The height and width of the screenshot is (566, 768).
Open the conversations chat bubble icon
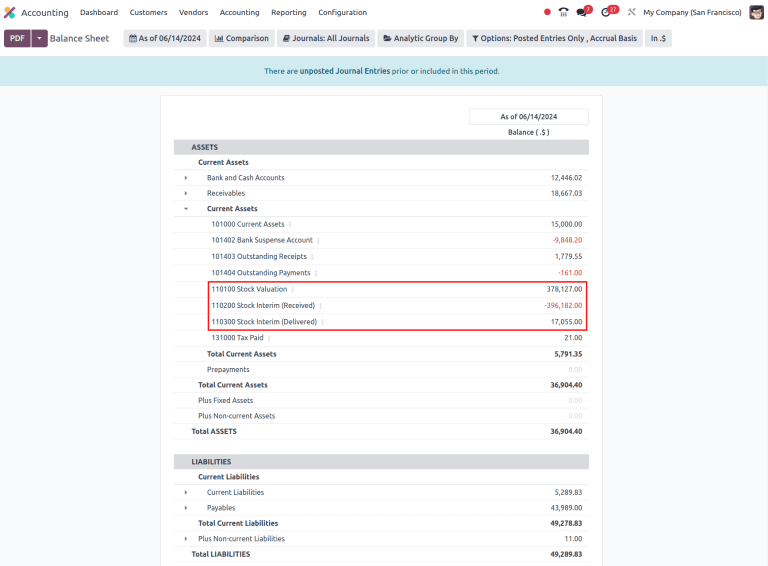(x=582, y=12)
